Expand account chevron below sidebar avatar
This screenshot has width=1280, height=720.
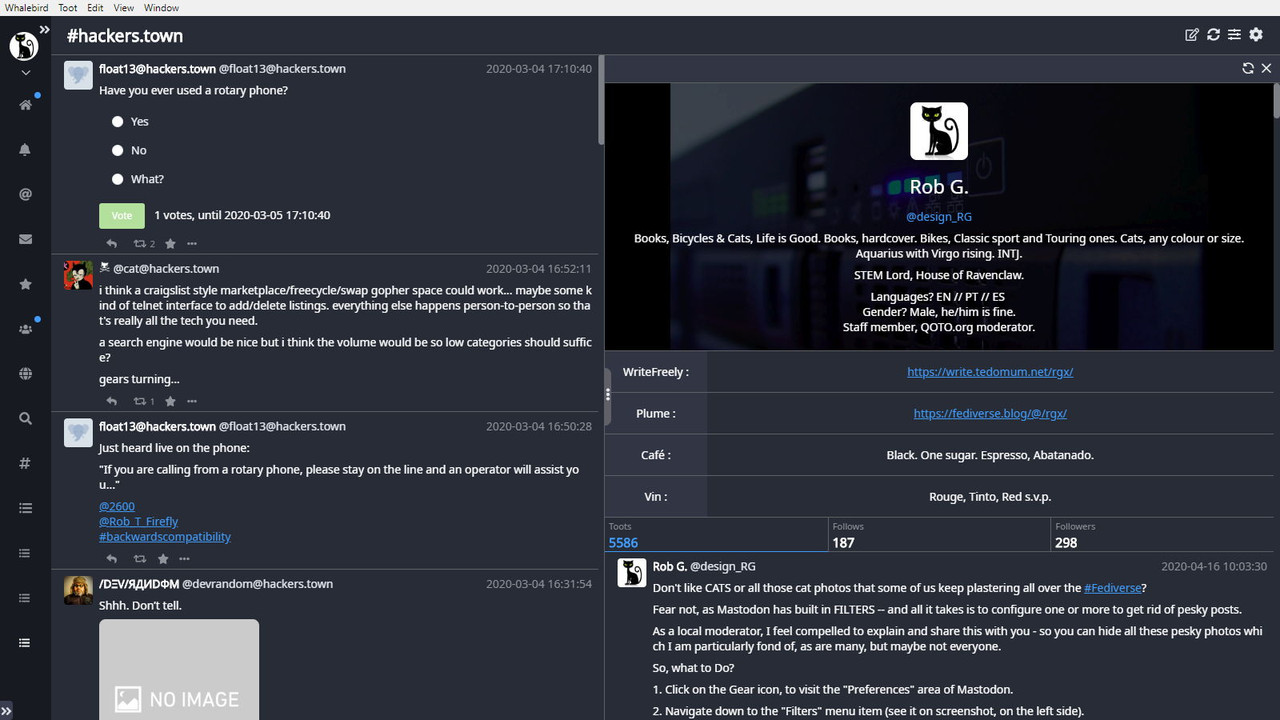pyautogui.click(x=25, y=73)
